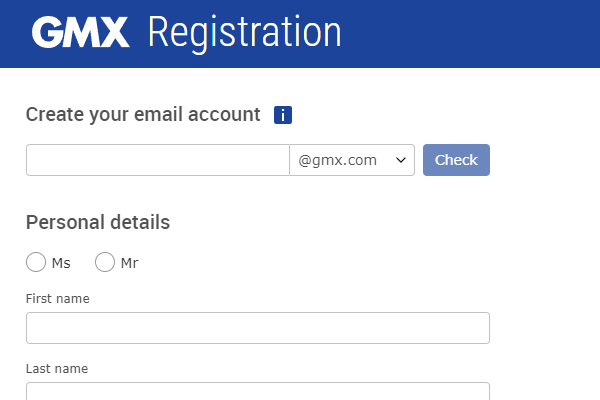
Task: Click the '@gmx.com' text in the domain selector
Action: (x=338, y=160)
